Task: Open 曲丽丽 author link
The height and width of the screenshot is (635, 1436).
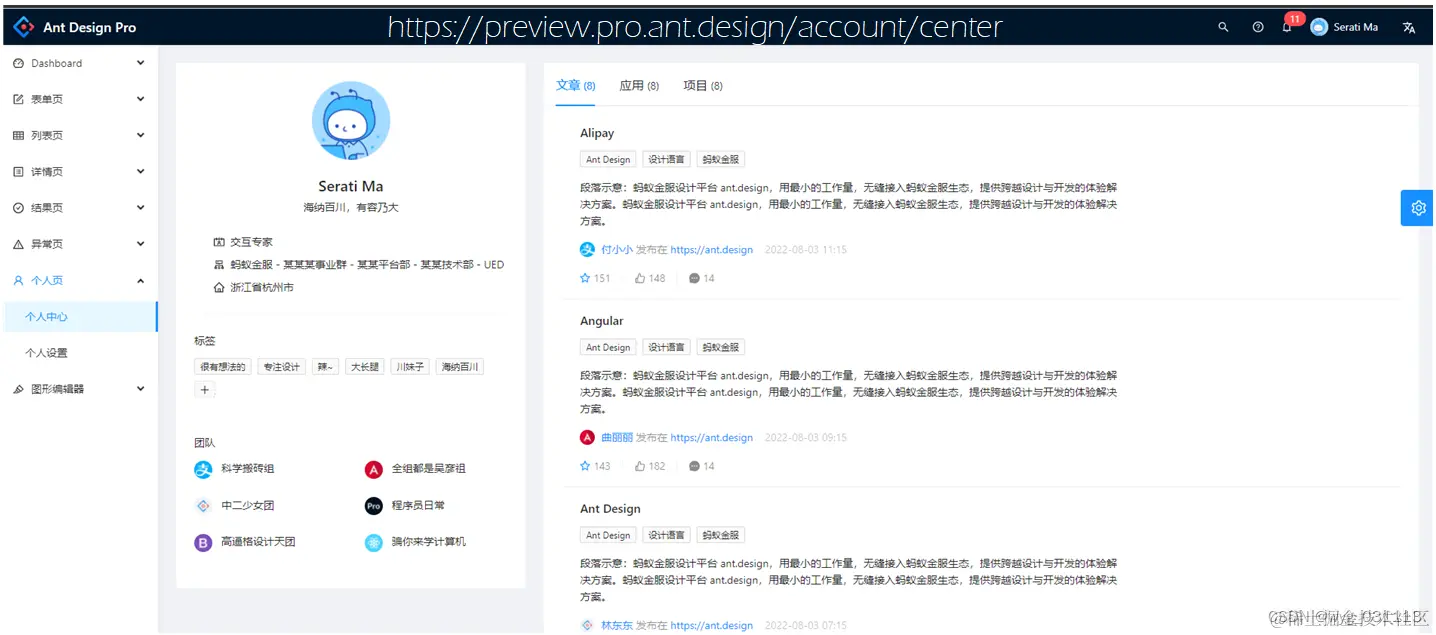Action: (x=617, y=438)
